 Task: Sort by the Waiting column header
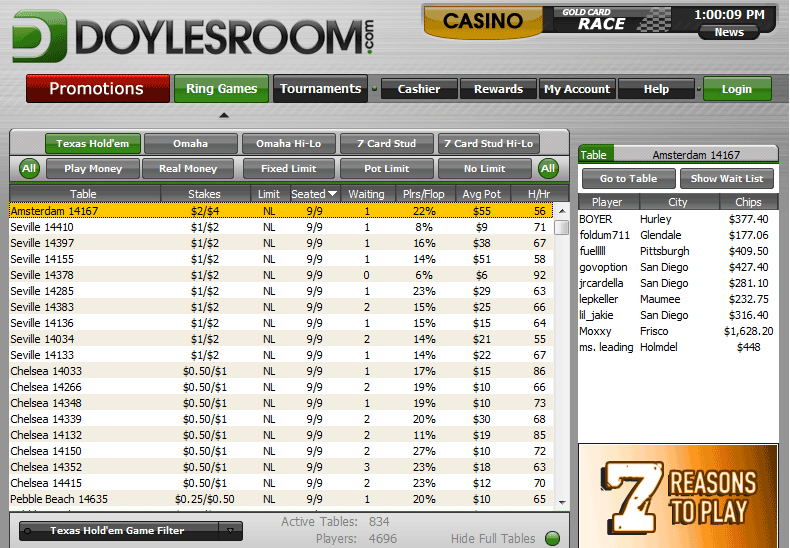(x=366, y=194)
